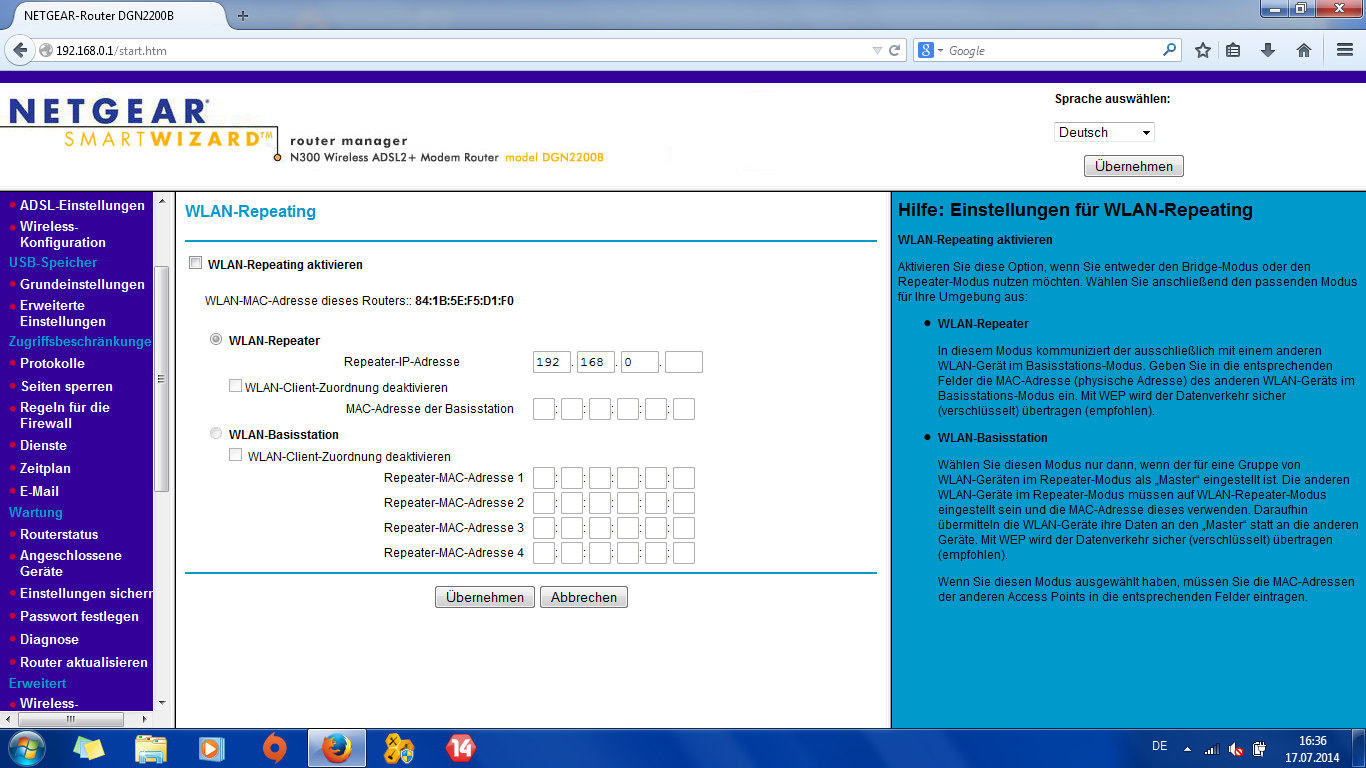
Task: Open Dienste in the sidebar
Action: tap(43, 445)
